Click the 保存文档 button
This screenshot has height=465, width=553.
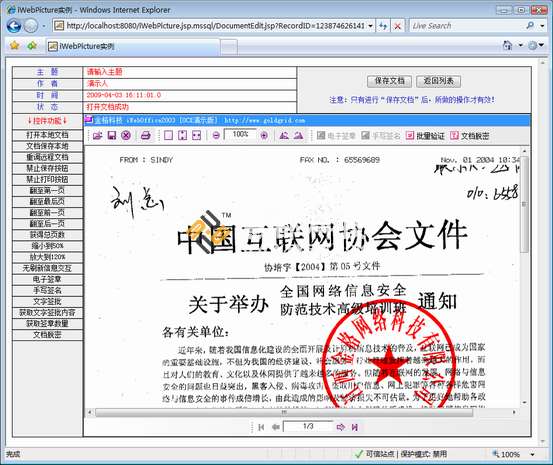389,81
